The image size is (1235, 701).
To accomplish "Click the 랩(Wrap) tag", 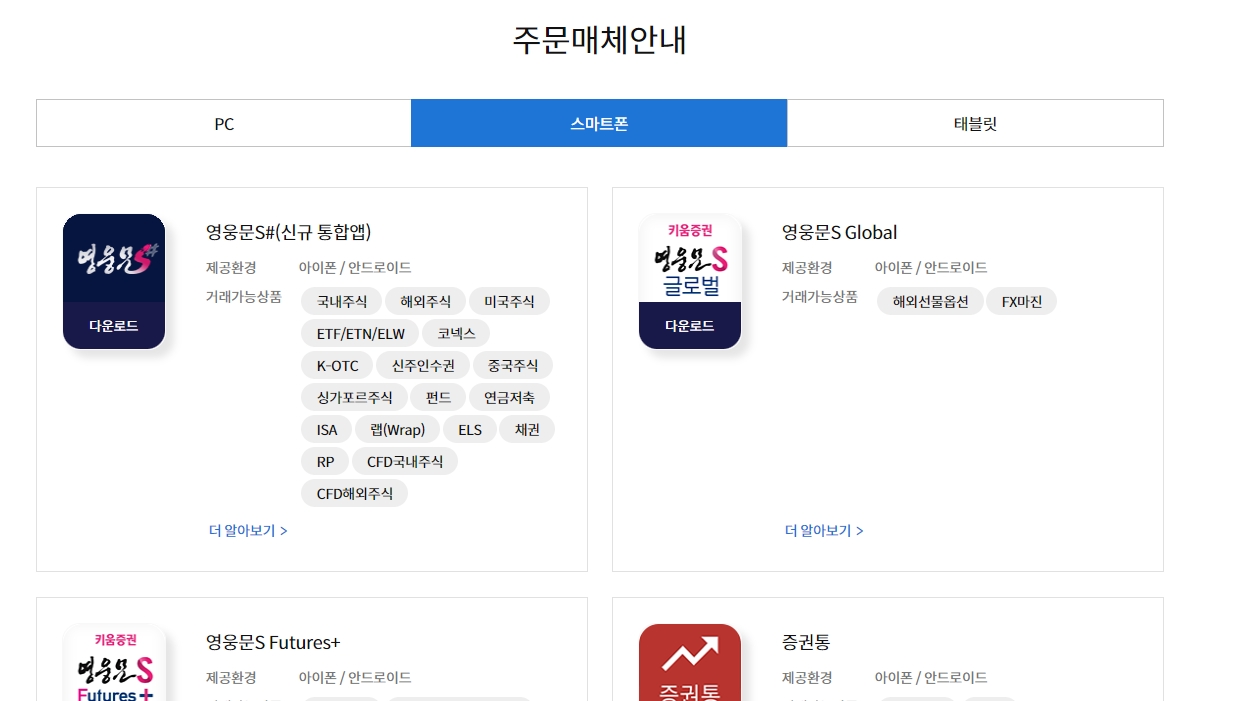I will click(x=397, y=429).
